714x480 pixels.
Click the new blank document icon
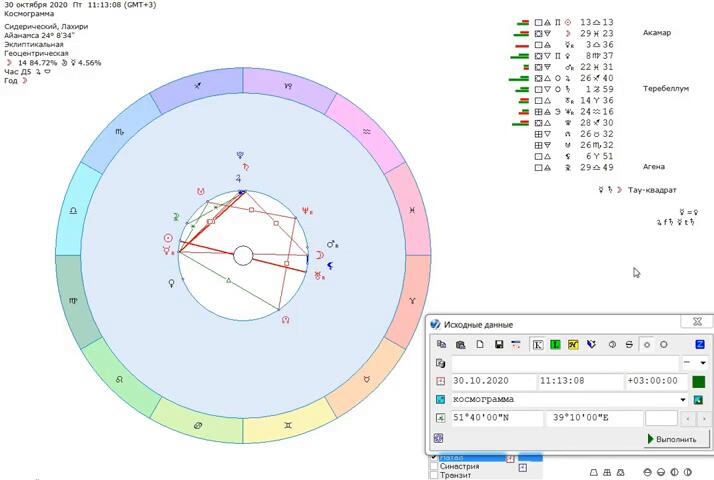[480, 344]
